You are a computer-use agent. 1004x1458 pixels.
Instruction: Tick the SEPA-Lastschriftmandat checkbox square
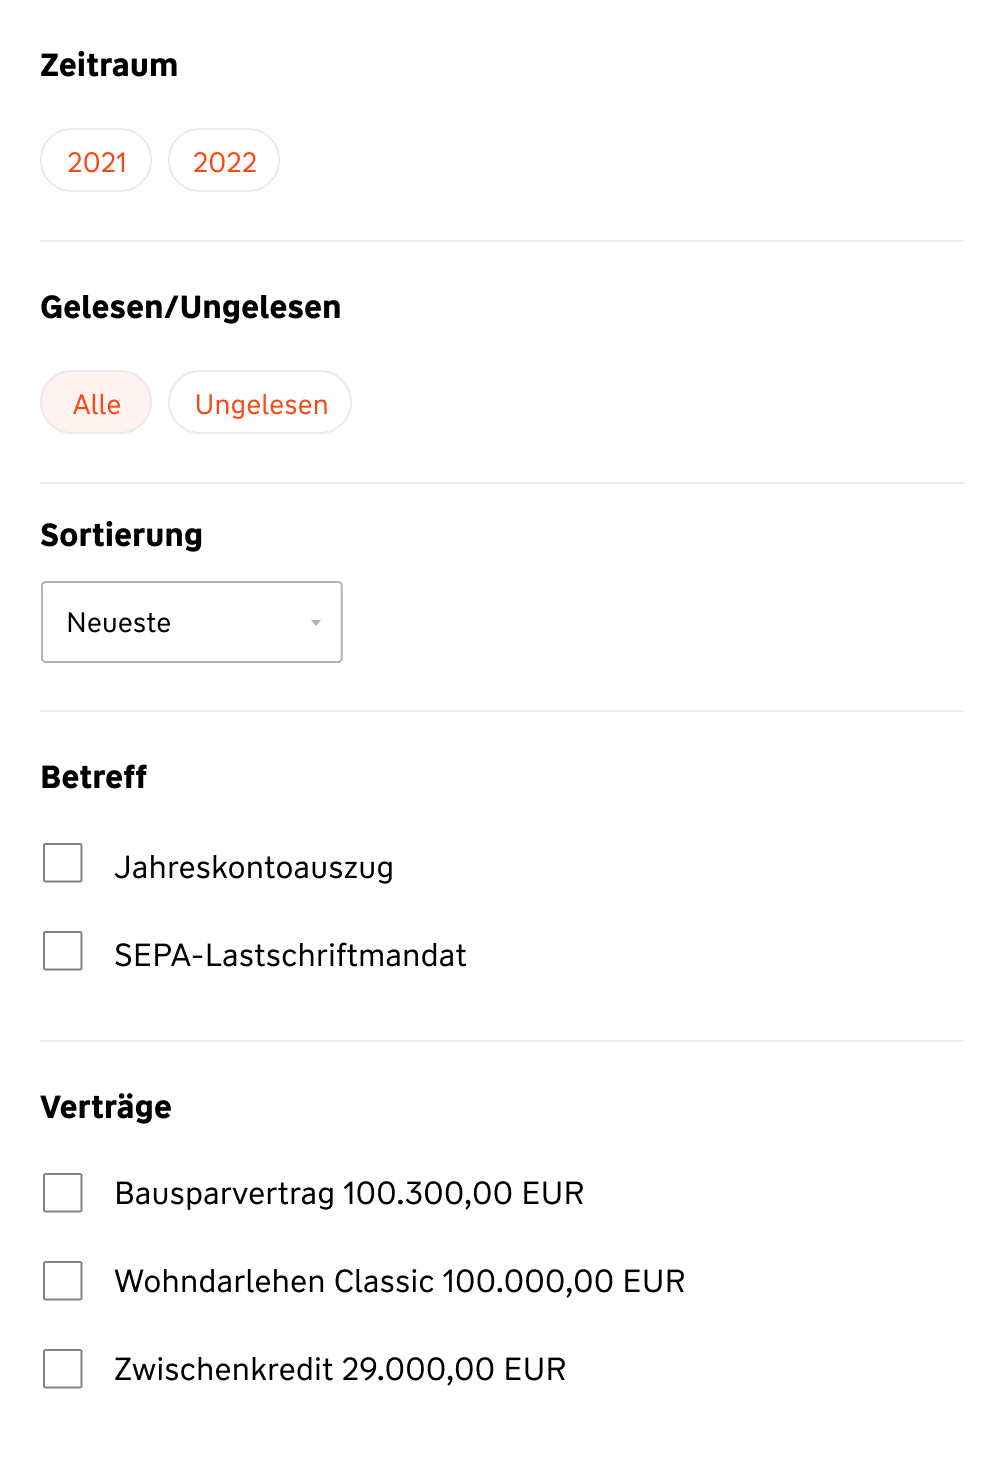[63, 951]
